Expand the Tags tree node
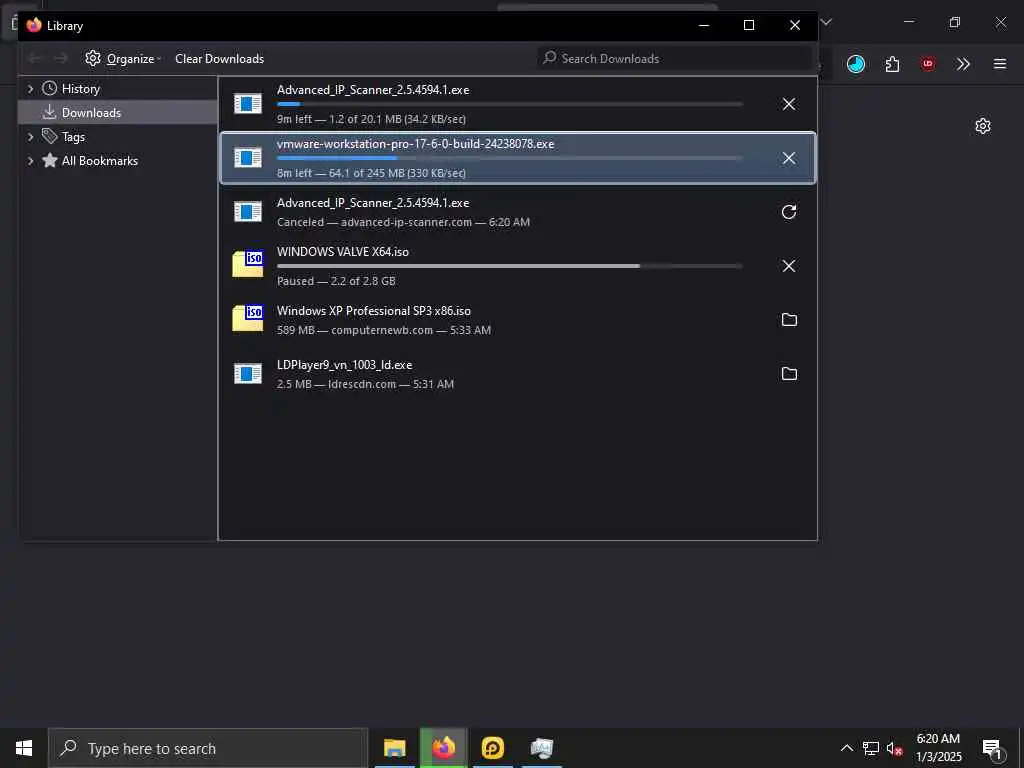Viewport: 1024px width, 768px height. point(30,136)
